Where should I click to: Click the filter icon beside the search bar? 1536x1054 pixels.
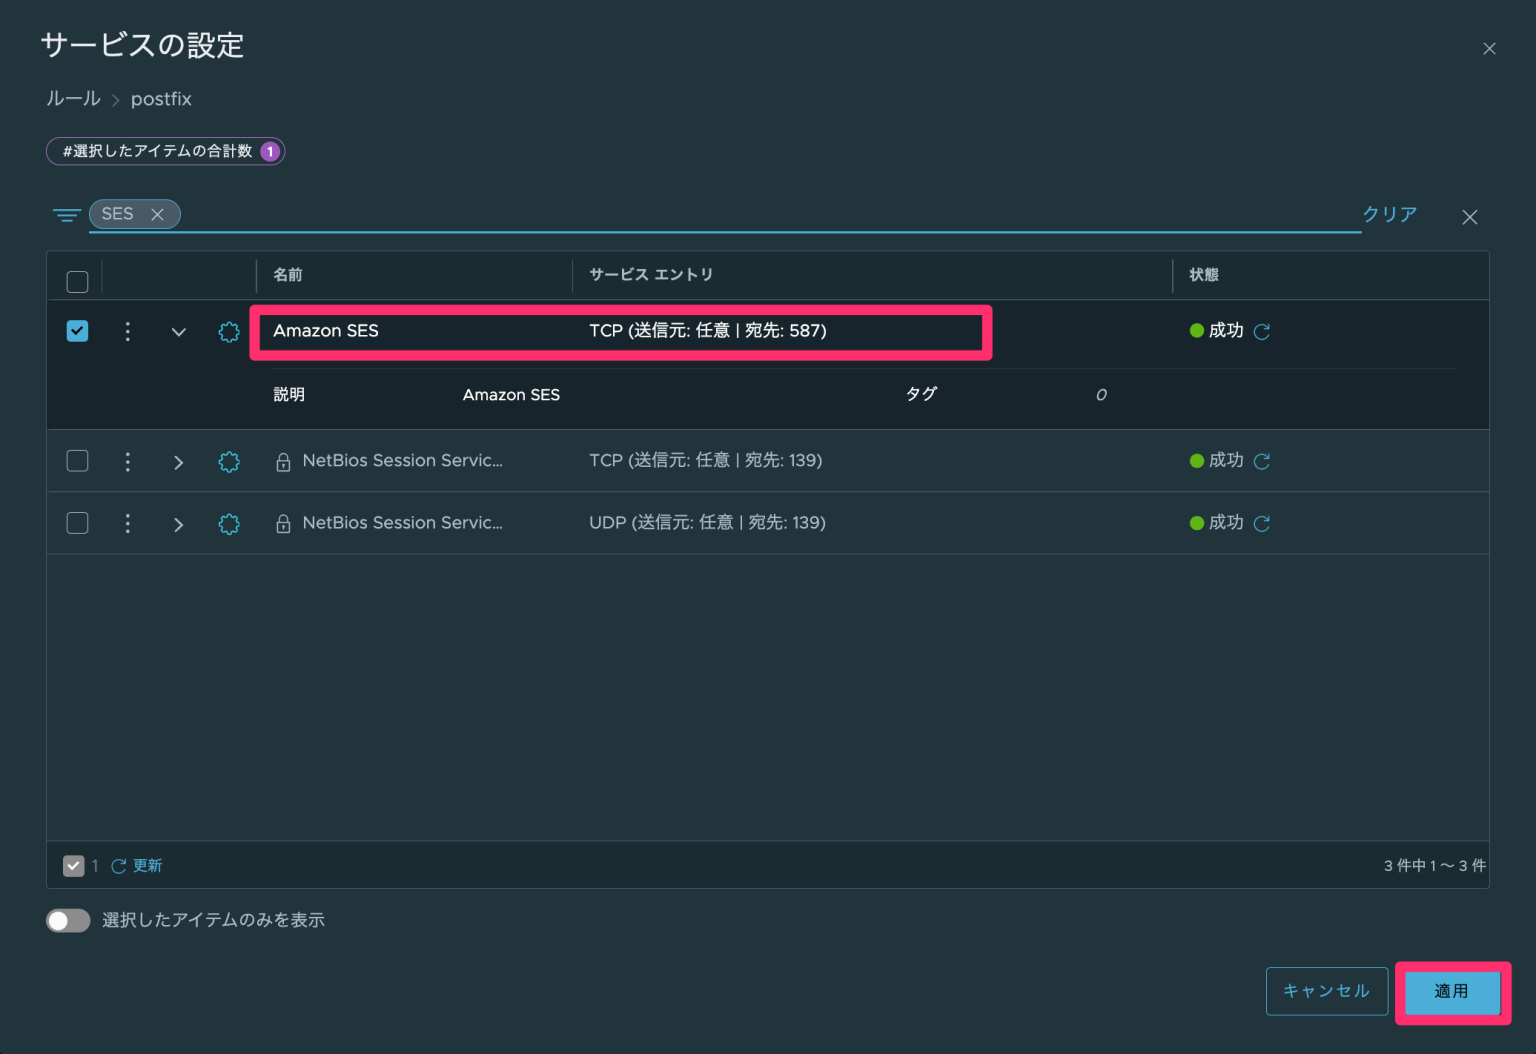66,214
